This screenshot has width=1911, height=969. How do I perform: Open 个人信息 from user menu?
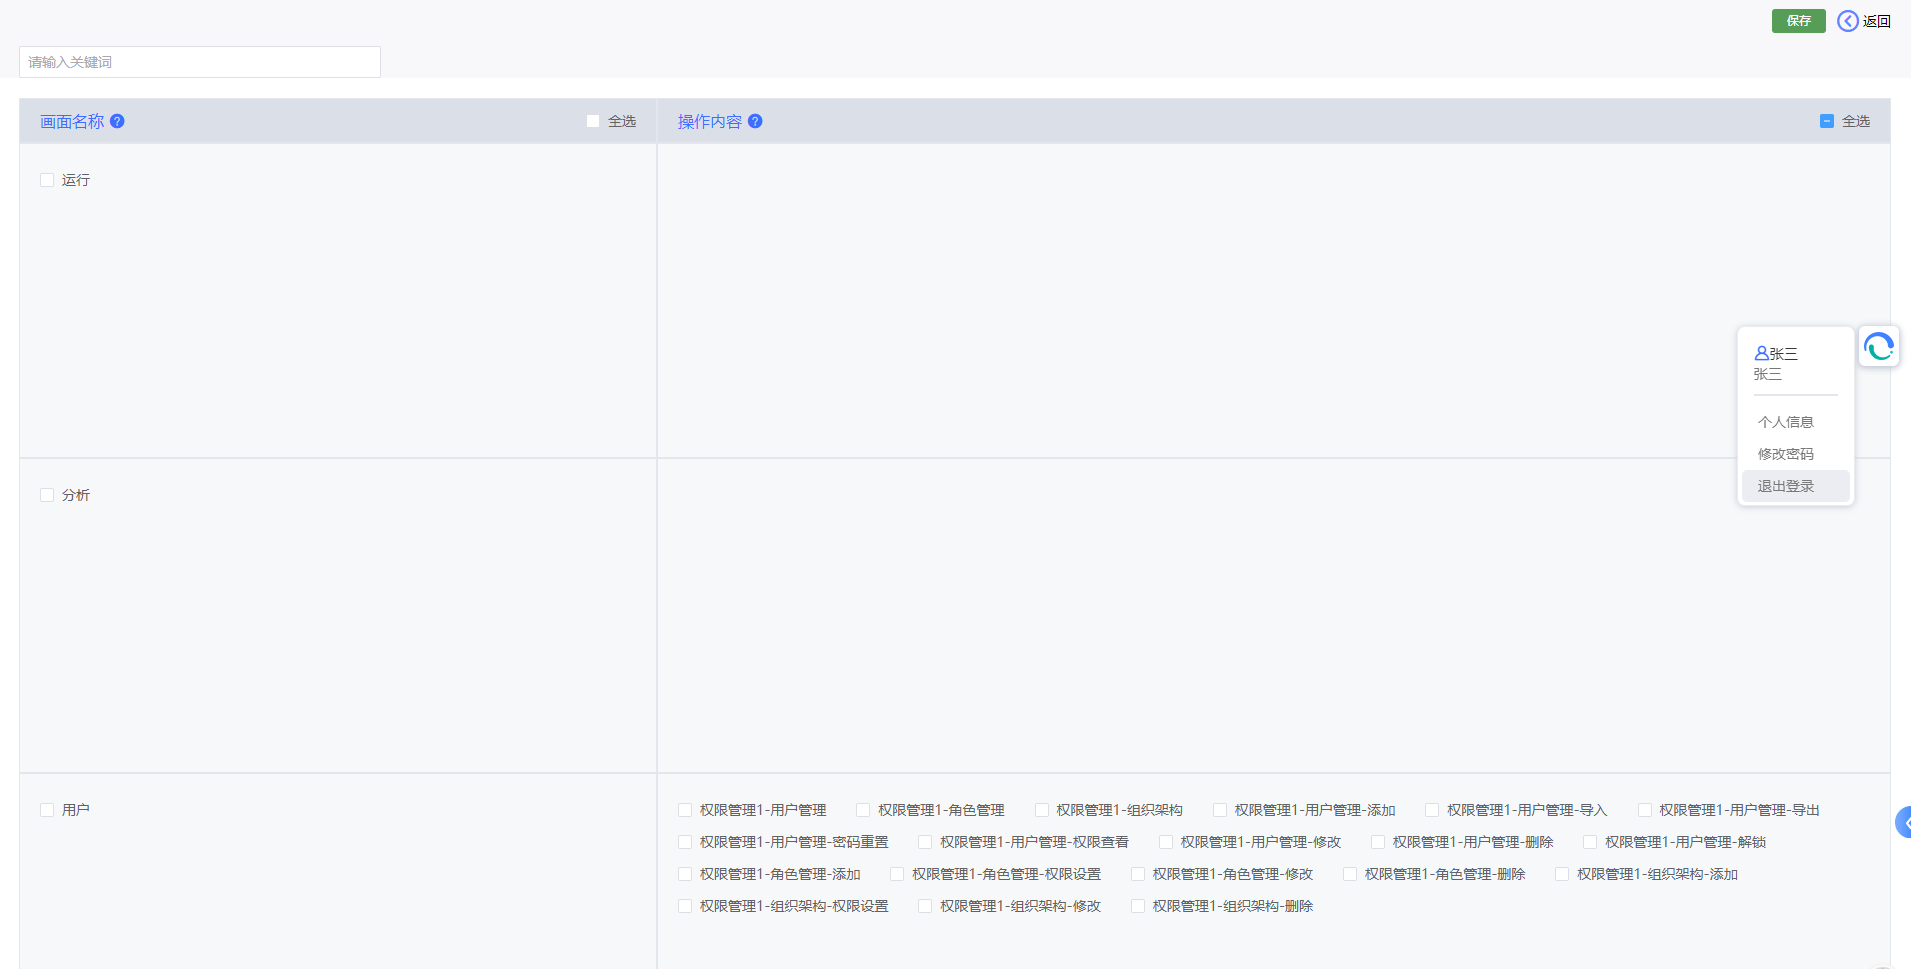coord(1785,422)
